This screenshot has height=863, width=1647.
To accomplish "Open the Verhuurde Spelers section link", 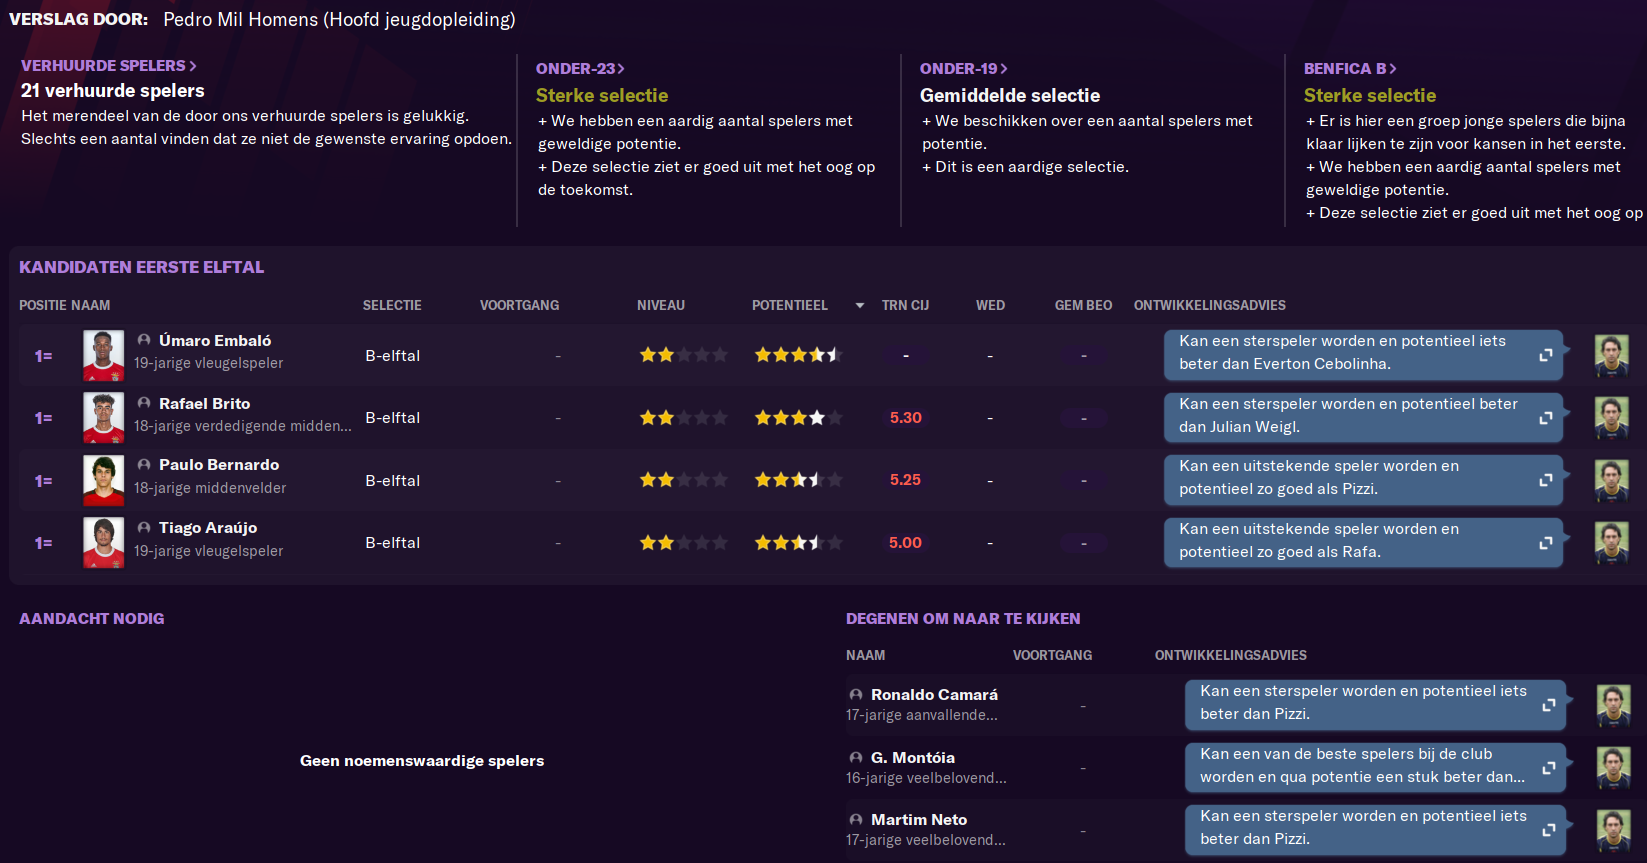I will (x=108, y=66).
